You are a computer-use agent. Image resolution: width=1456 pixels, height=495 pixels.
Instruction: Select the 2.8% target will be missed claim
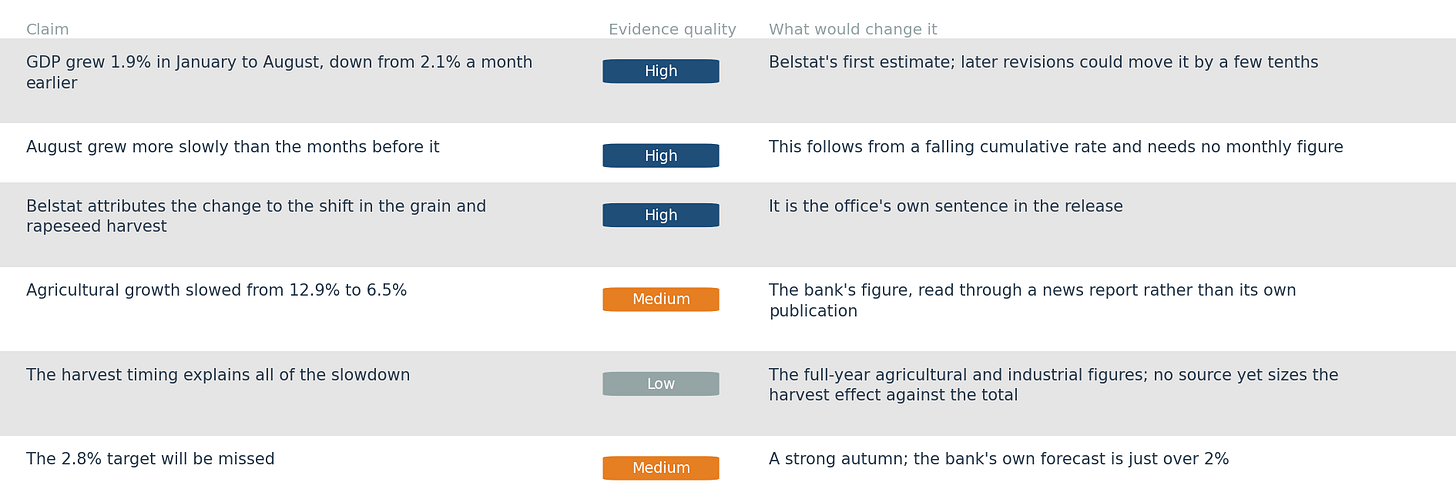(x=150, y=459)
